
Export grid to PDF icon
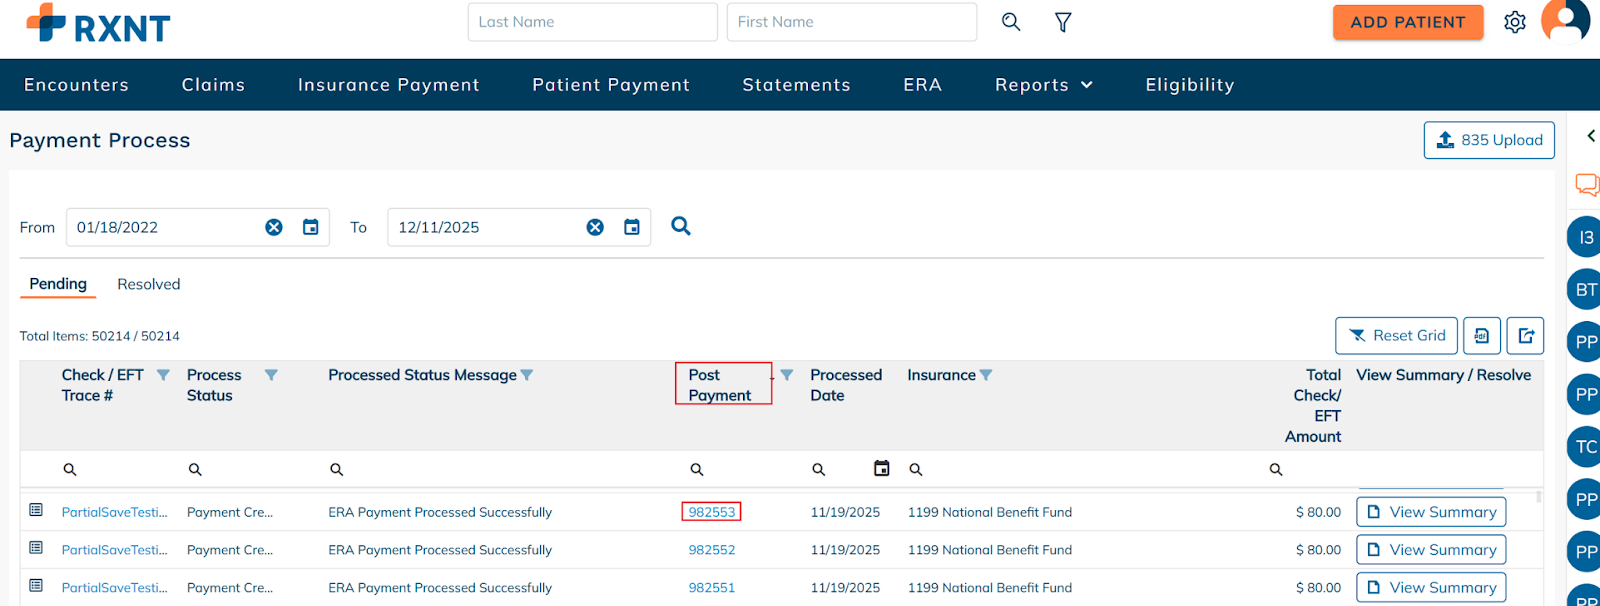(1482, 336)
